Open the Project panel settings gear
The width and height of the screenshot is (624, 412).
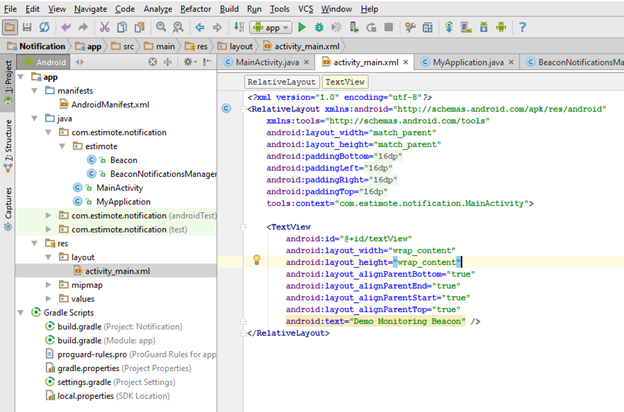point(189,62)
